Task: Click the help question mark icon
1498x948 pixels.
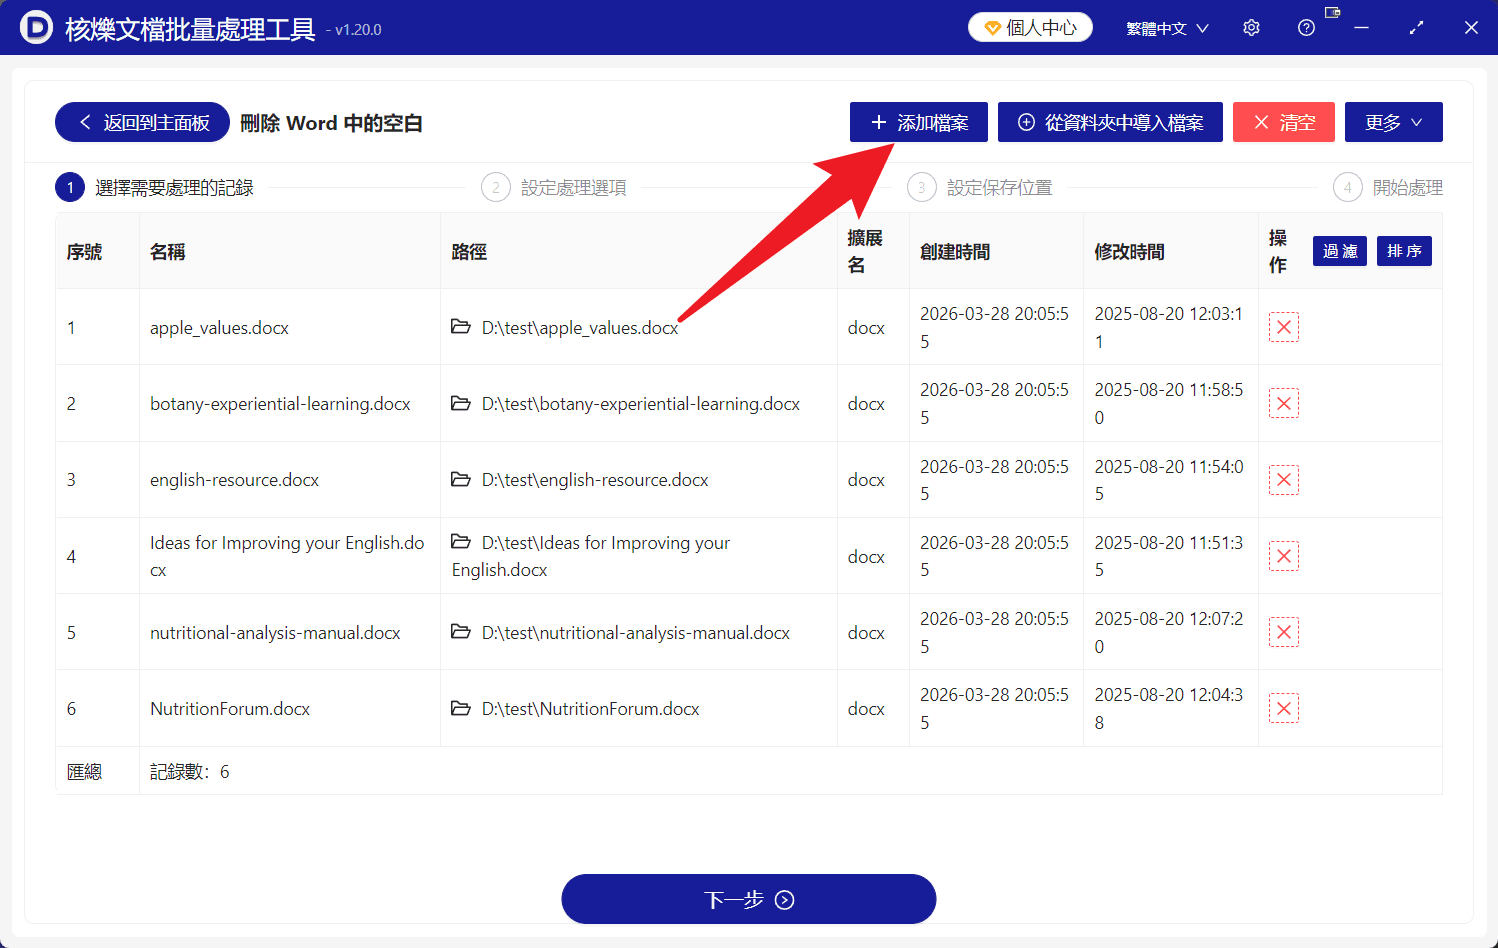Action: pyautogui.click(x=1306, y=27)
